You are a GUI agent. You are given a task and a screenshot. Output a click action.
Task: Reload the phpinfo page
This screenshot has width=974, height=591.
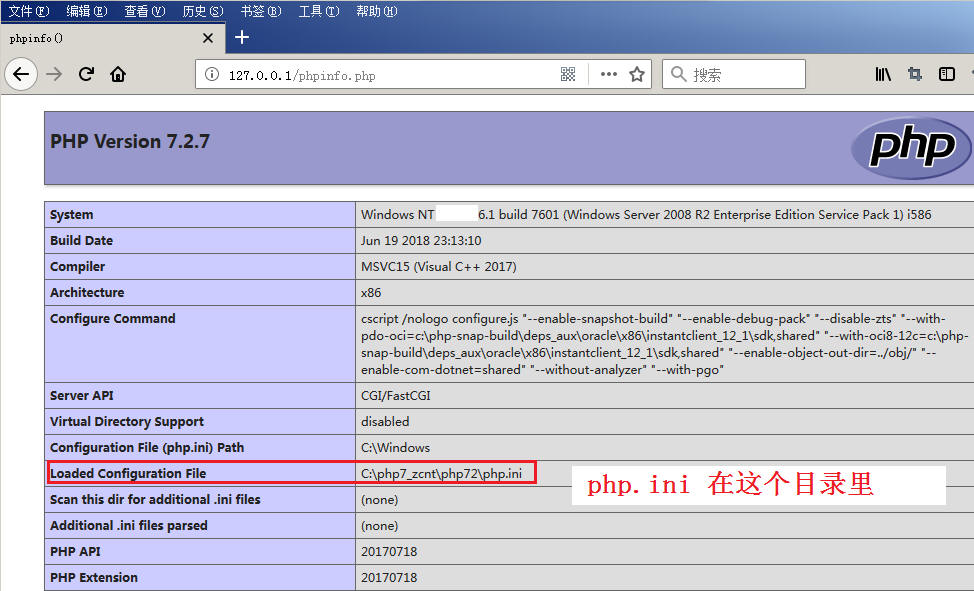[x=86, y=75]
